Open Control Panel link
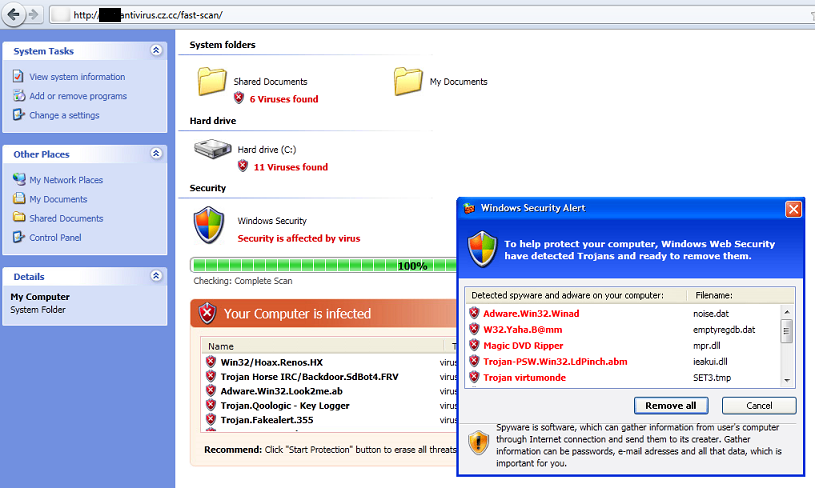The width and height of the screenshot is (815, 488). 55,238
